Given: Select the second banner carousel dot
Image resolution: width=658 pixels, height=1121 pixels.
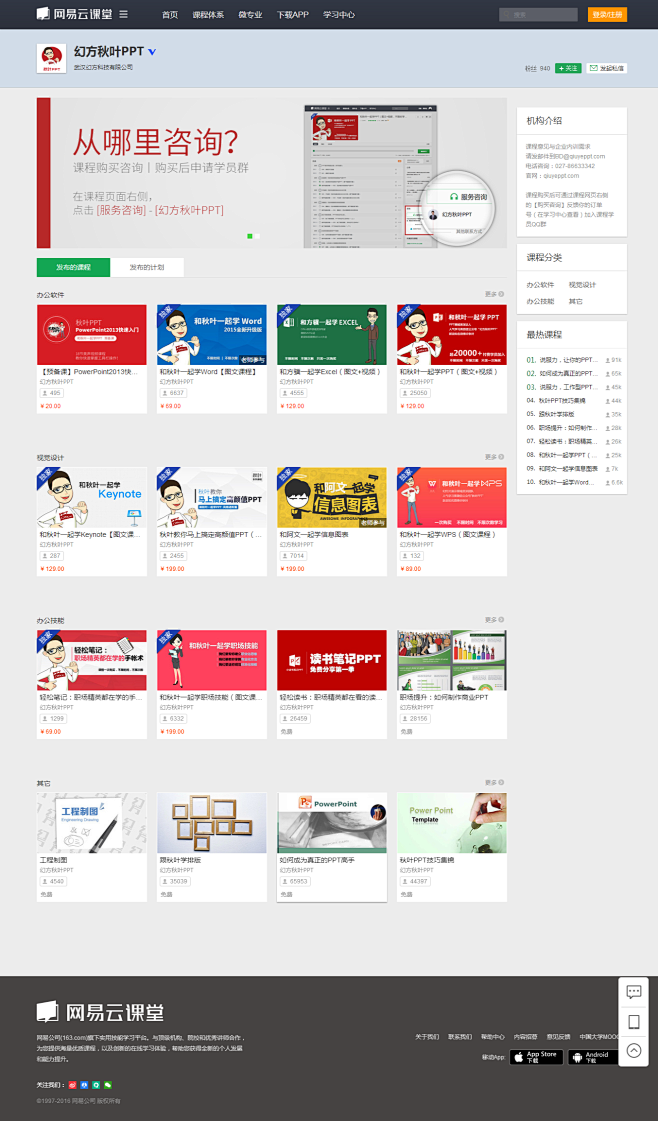Looking at the screenshot, I should tap(257, 236).
